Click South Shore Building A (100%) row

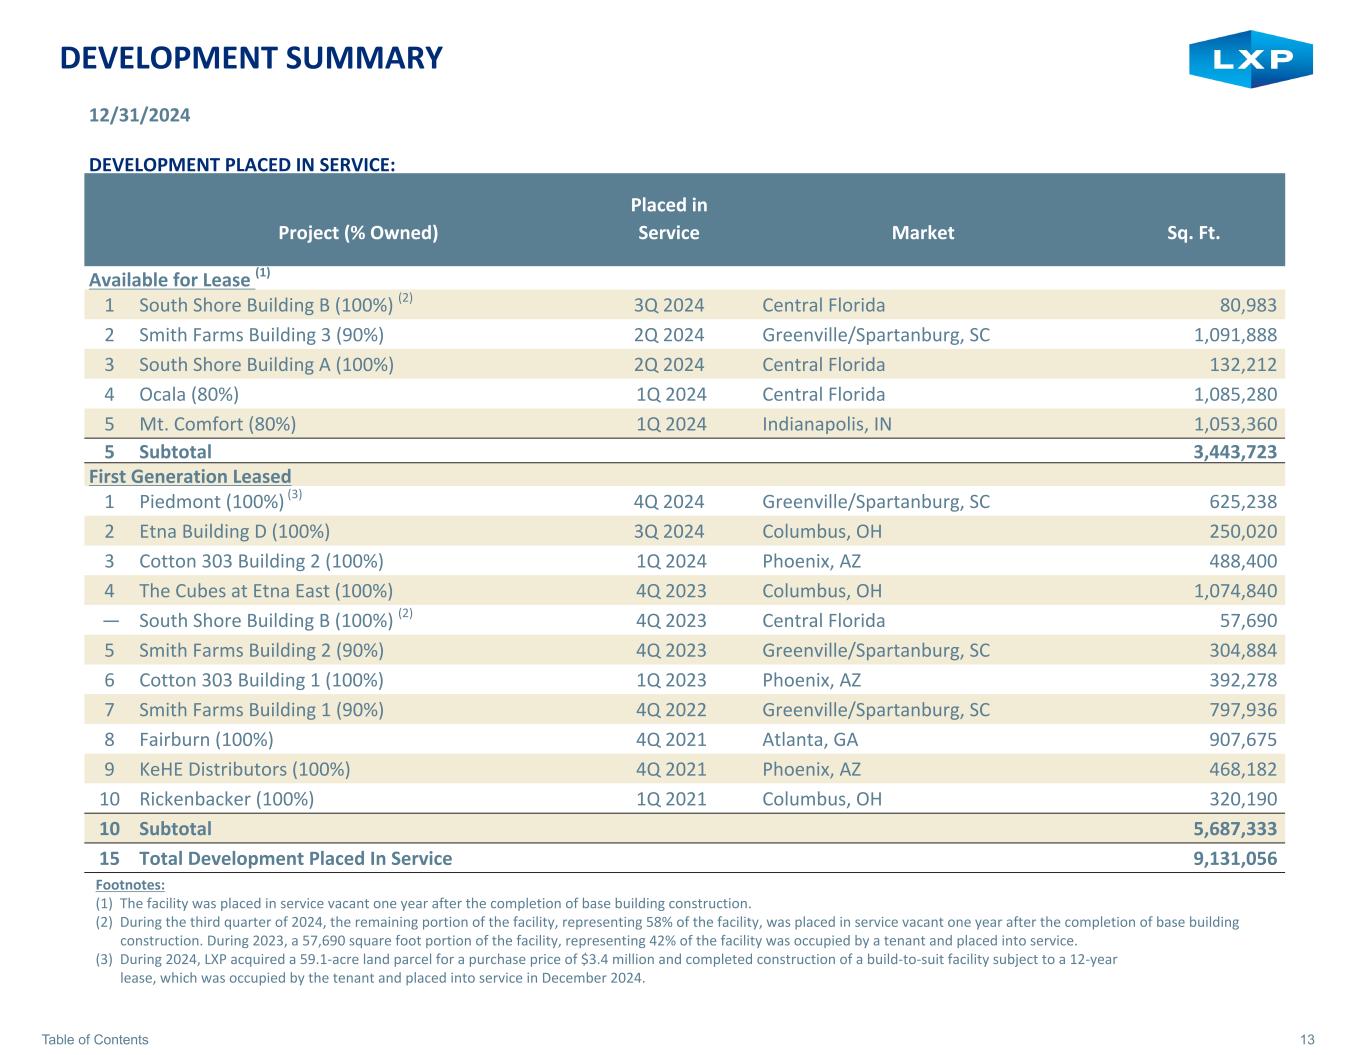pyautogui.click(x=685, y=365)
